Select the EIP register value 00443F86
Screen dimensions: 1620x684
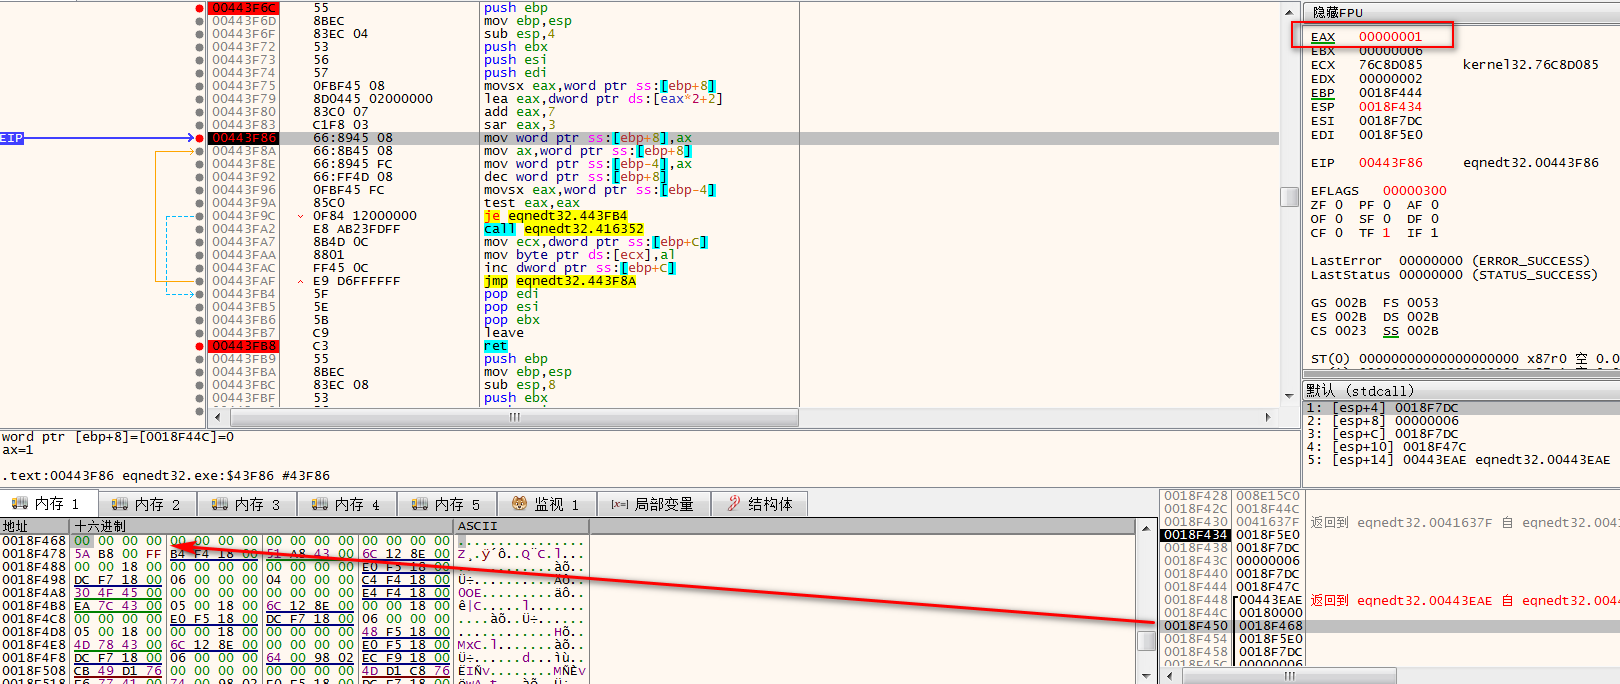click(x=1390, y=163)
